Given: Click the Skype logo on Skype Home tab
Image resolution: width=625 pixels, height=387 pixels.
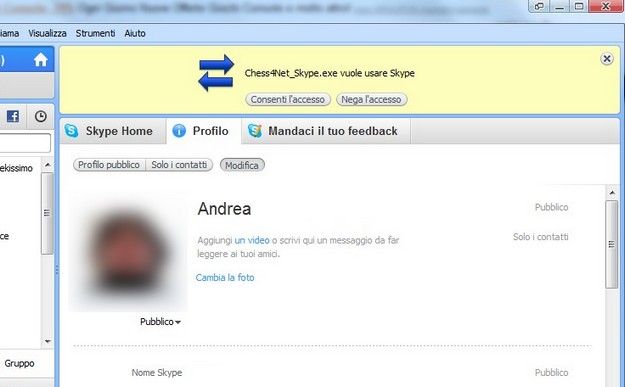Looking at the screenshot, I should point(72,131).
